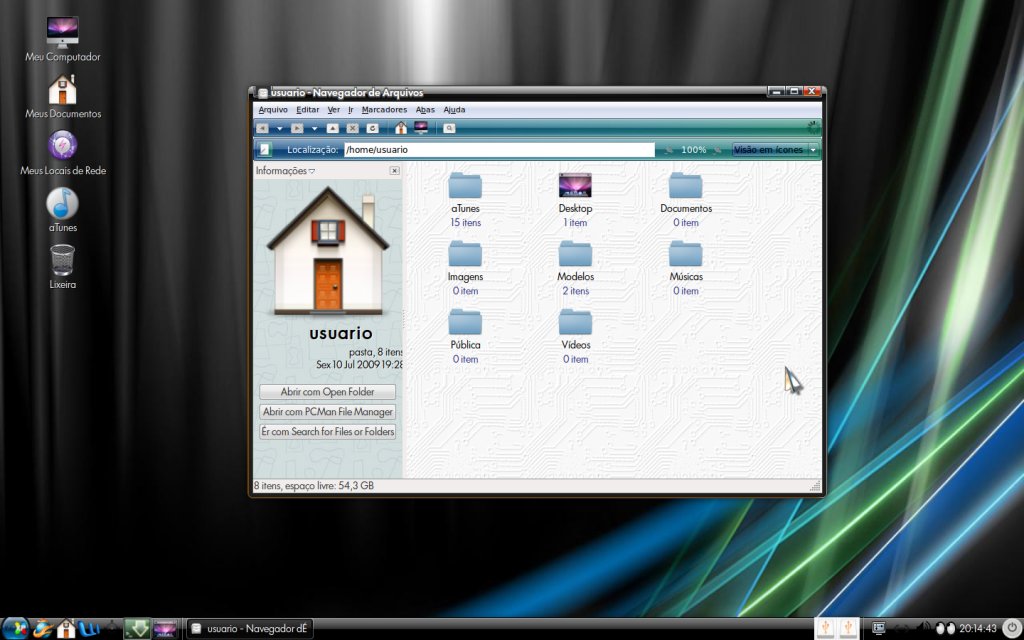Collapse the Informações panel disclosure triangle
1024x640 pixels.
coord(310,170)
